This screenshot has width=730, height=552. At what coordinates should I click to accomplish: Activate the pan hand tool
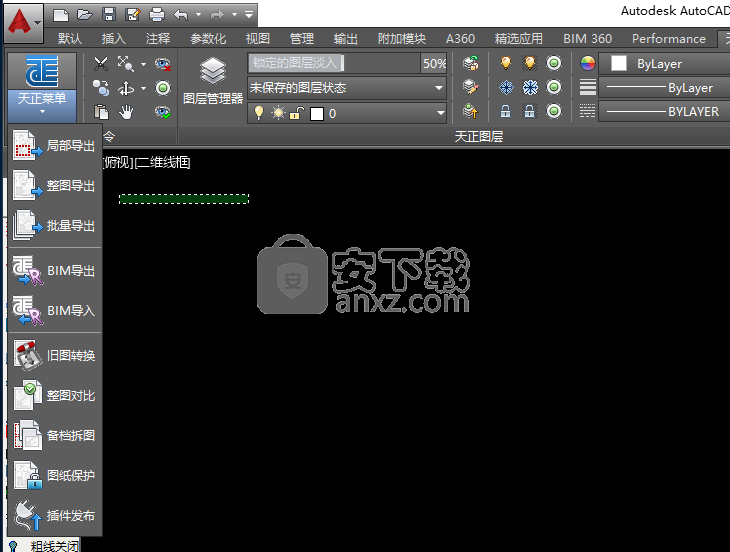126,112
